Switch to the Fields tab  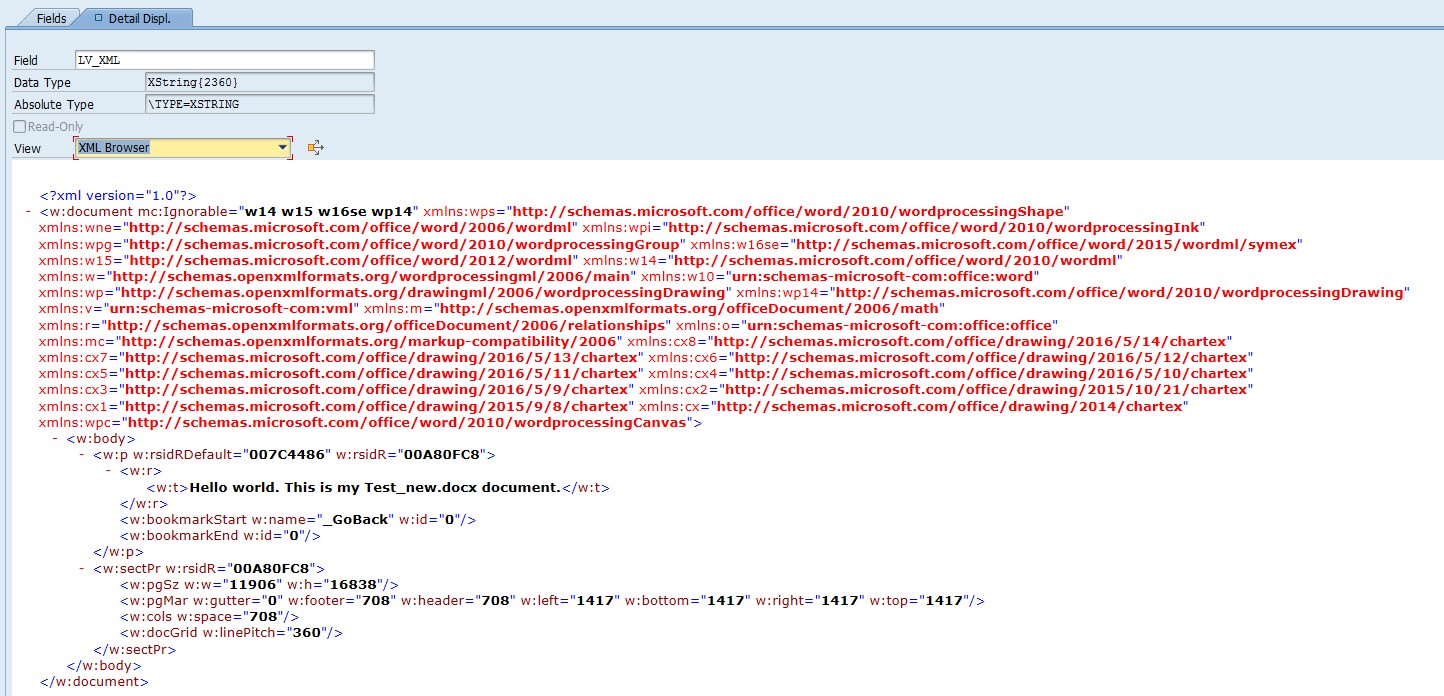(x=51, y=18)
